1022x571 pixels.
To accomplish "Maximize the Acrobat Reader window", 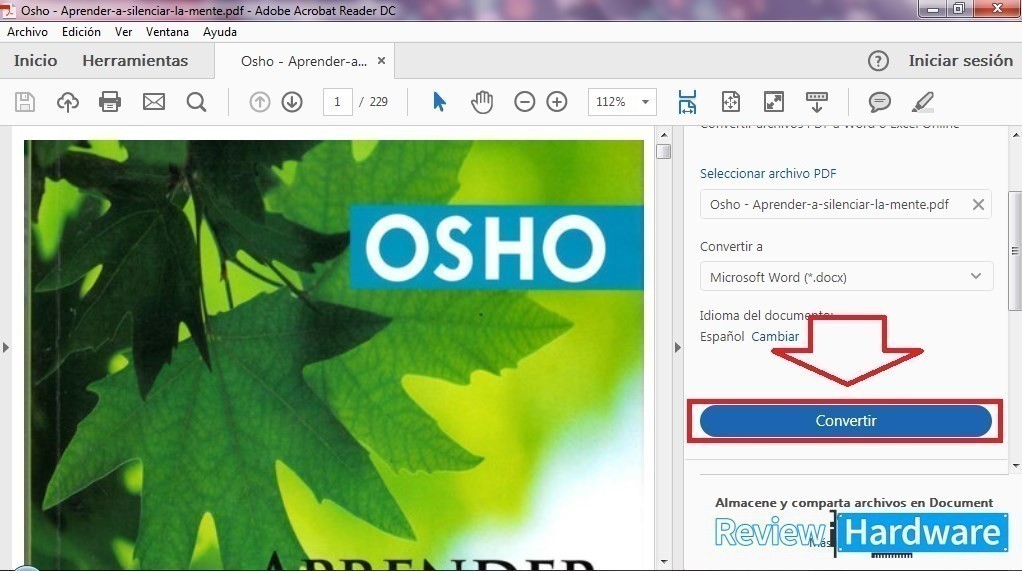I will tap(959, 8).
